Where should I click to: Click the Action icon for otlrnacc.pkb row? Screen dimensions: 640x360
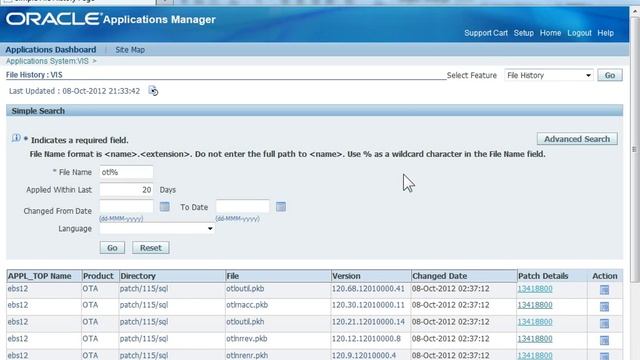604,307
